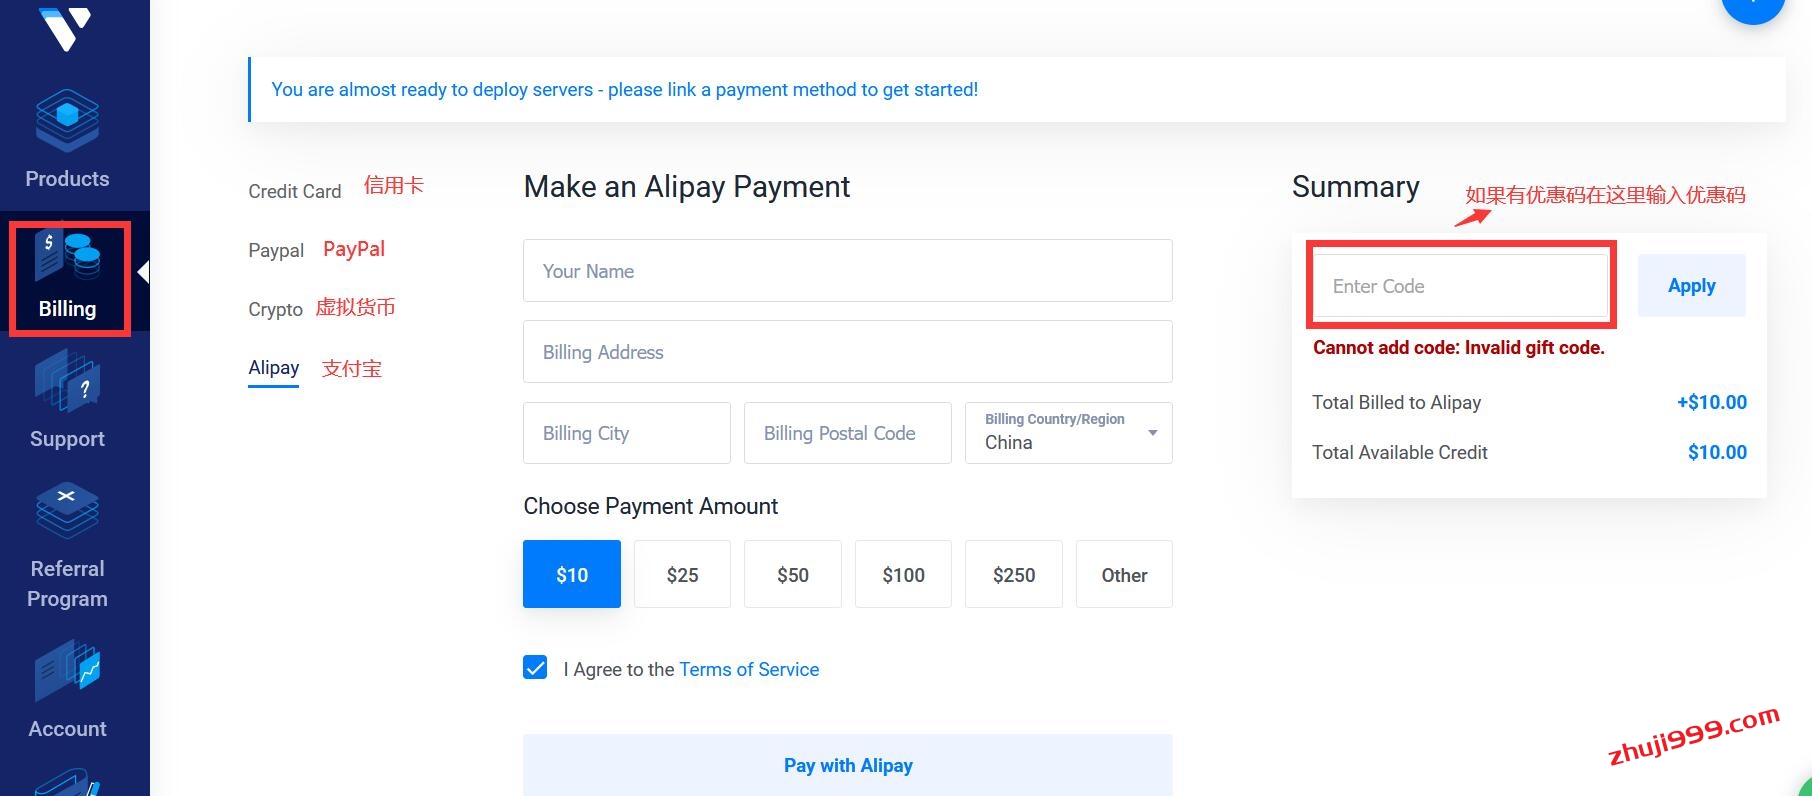This screenshot has height=796, width=1812.
Task: Open the Terms of Service link
Action: pos(749,669)
